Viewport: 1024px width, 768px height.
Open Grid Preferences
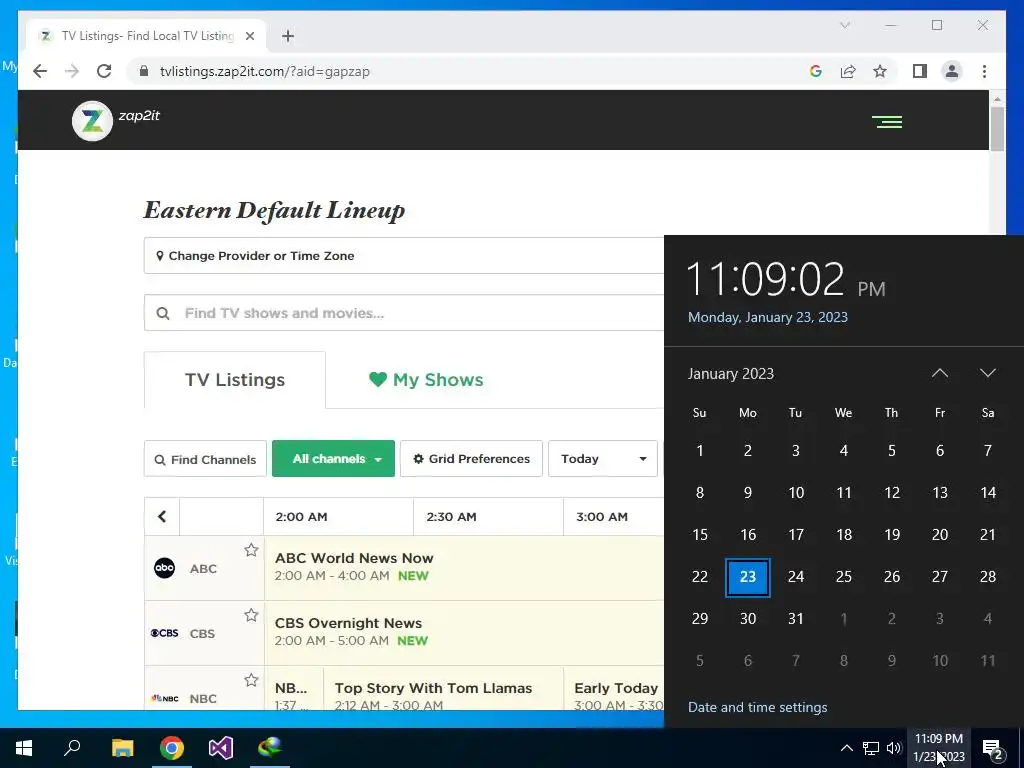click(x=471, y=458)
